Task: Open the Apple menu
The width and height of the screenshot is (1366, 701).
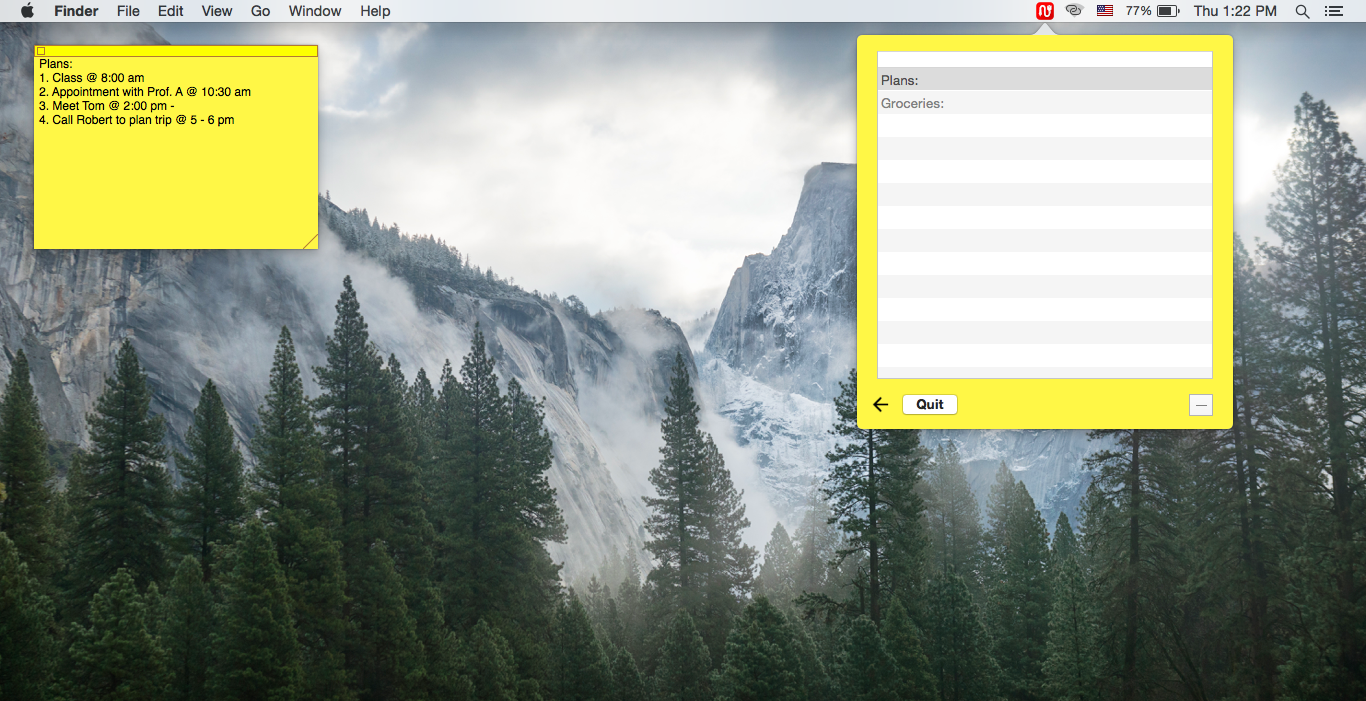Action: (27, 11)
